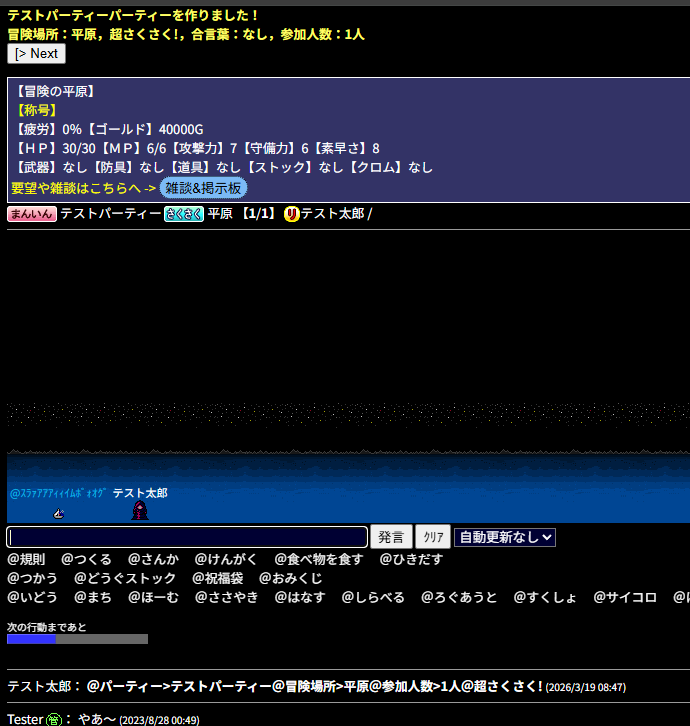The image size is (690, 726).
Task: Click the テストパーティー party name
Action: point(111,213)
